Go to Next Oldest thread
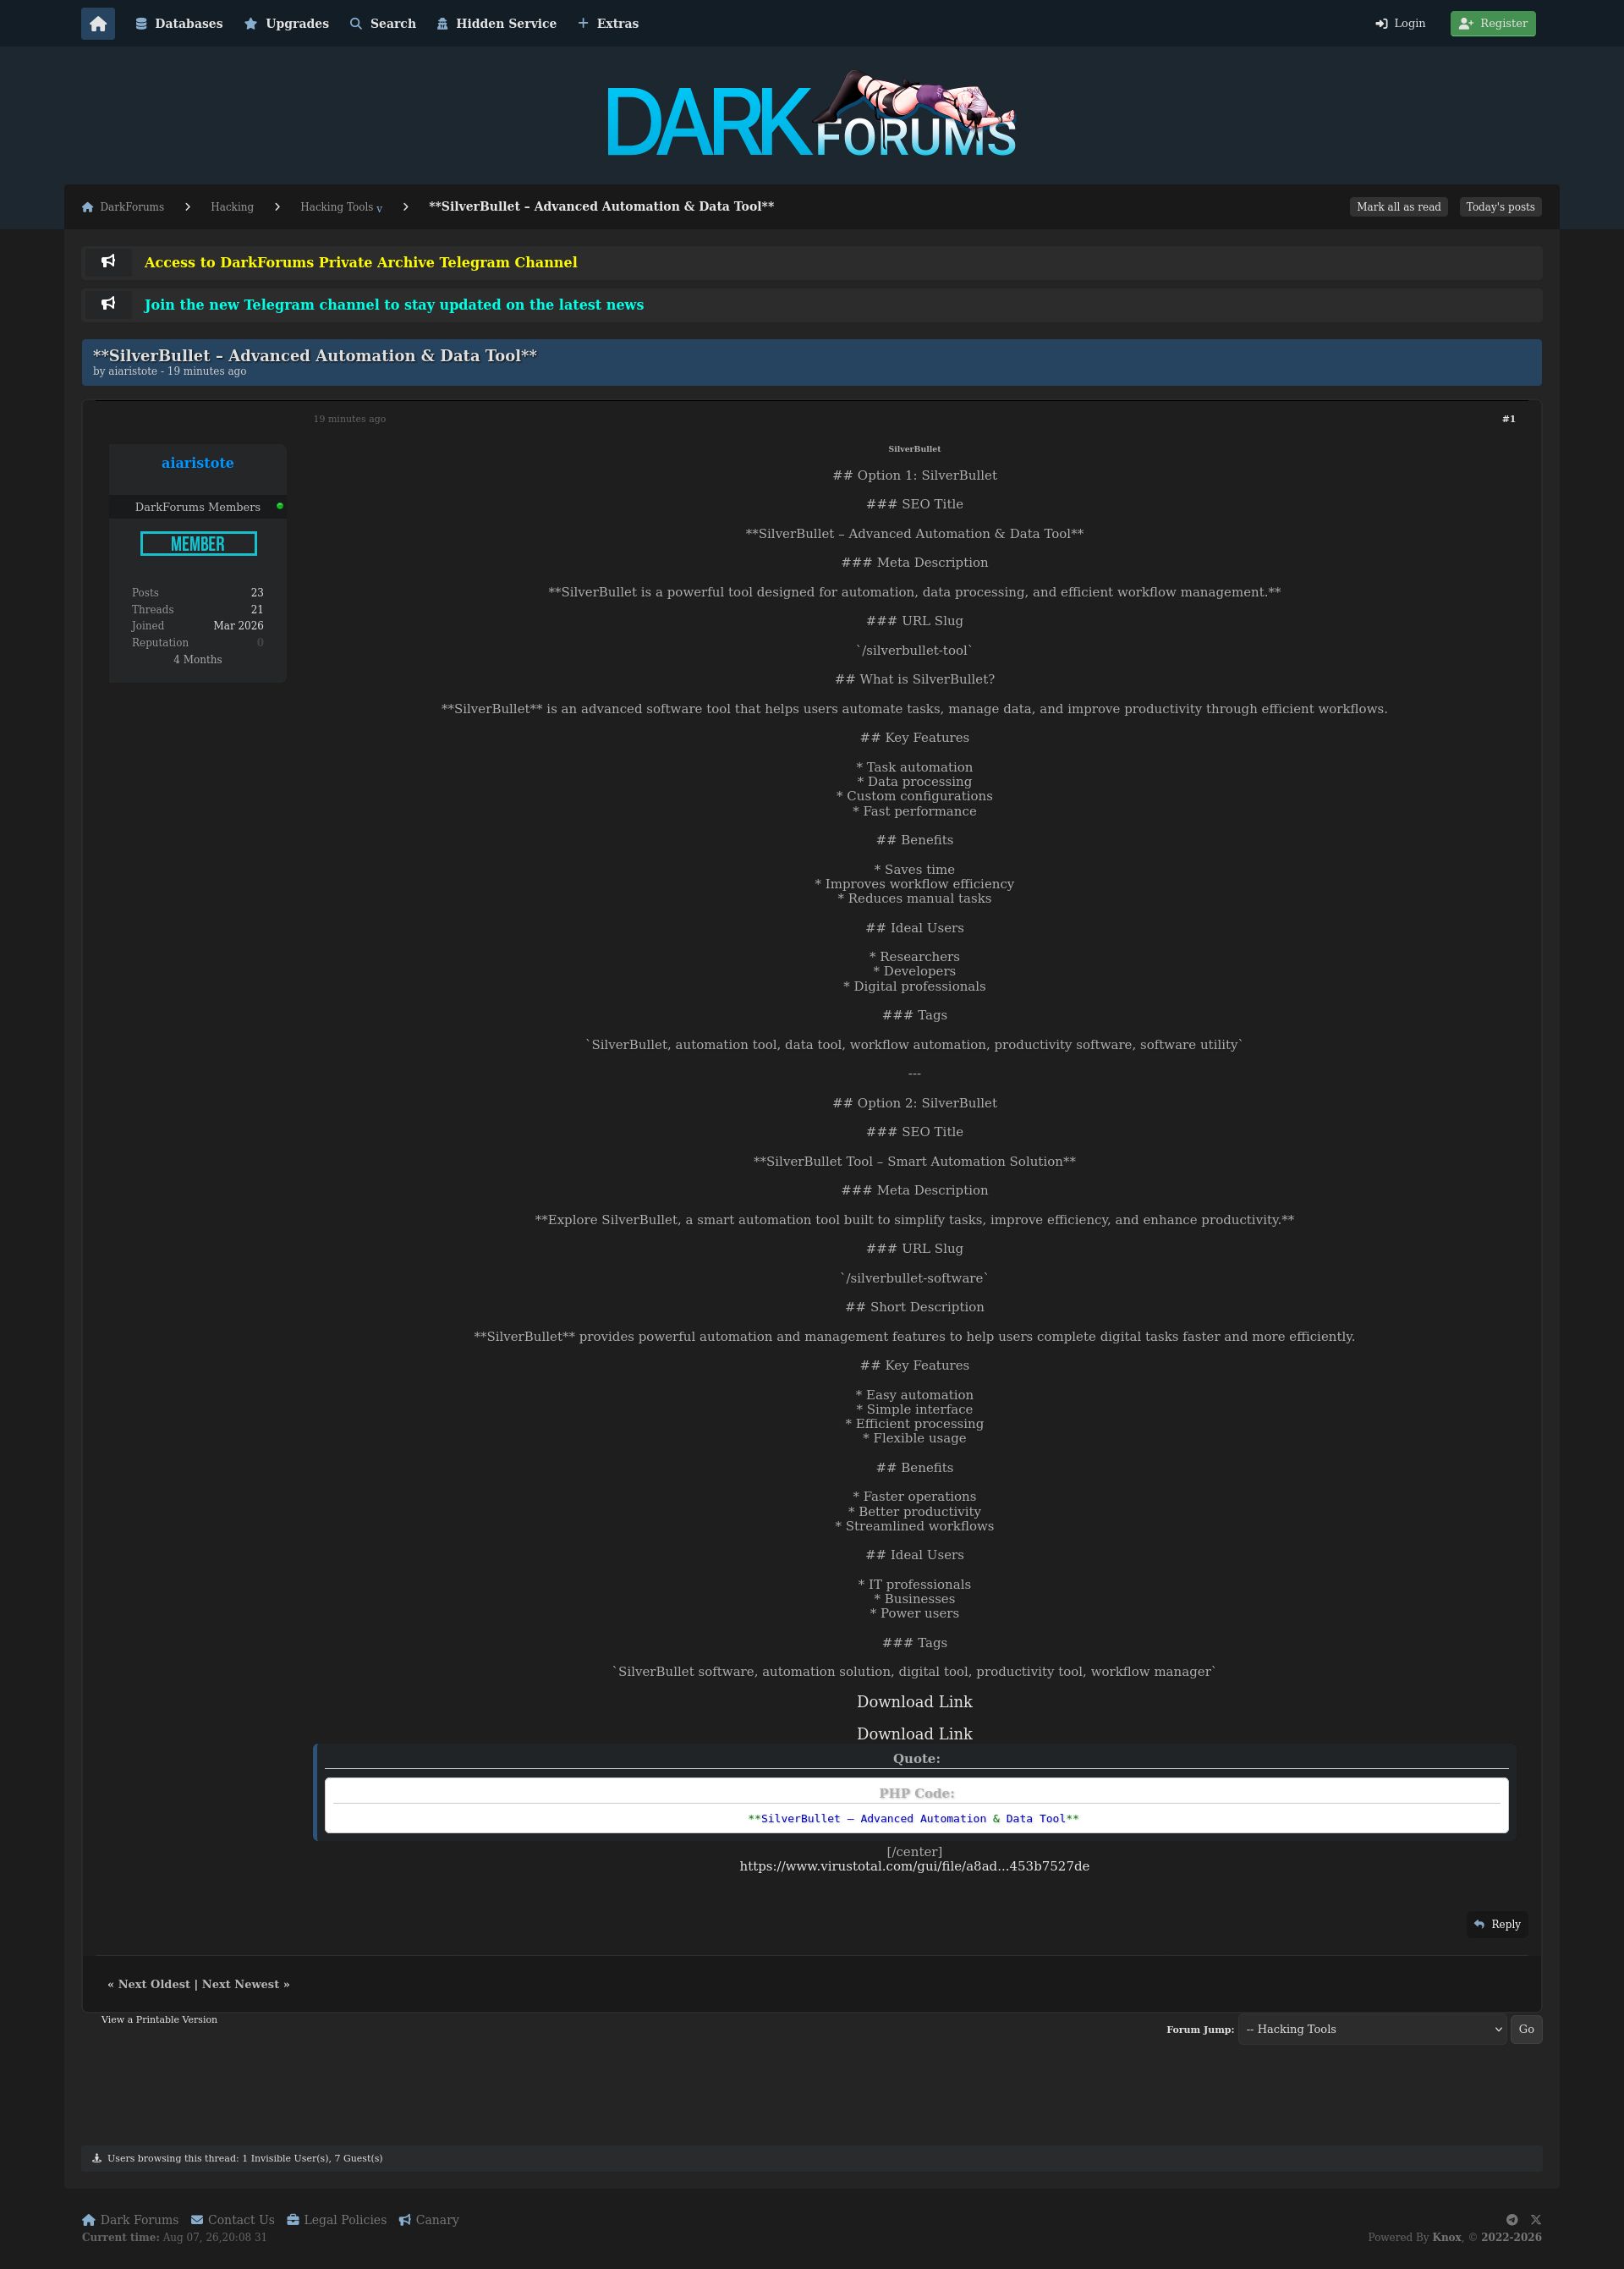The width and height of the screenshot is (1624, 2269). click(x=154, y=1984)
